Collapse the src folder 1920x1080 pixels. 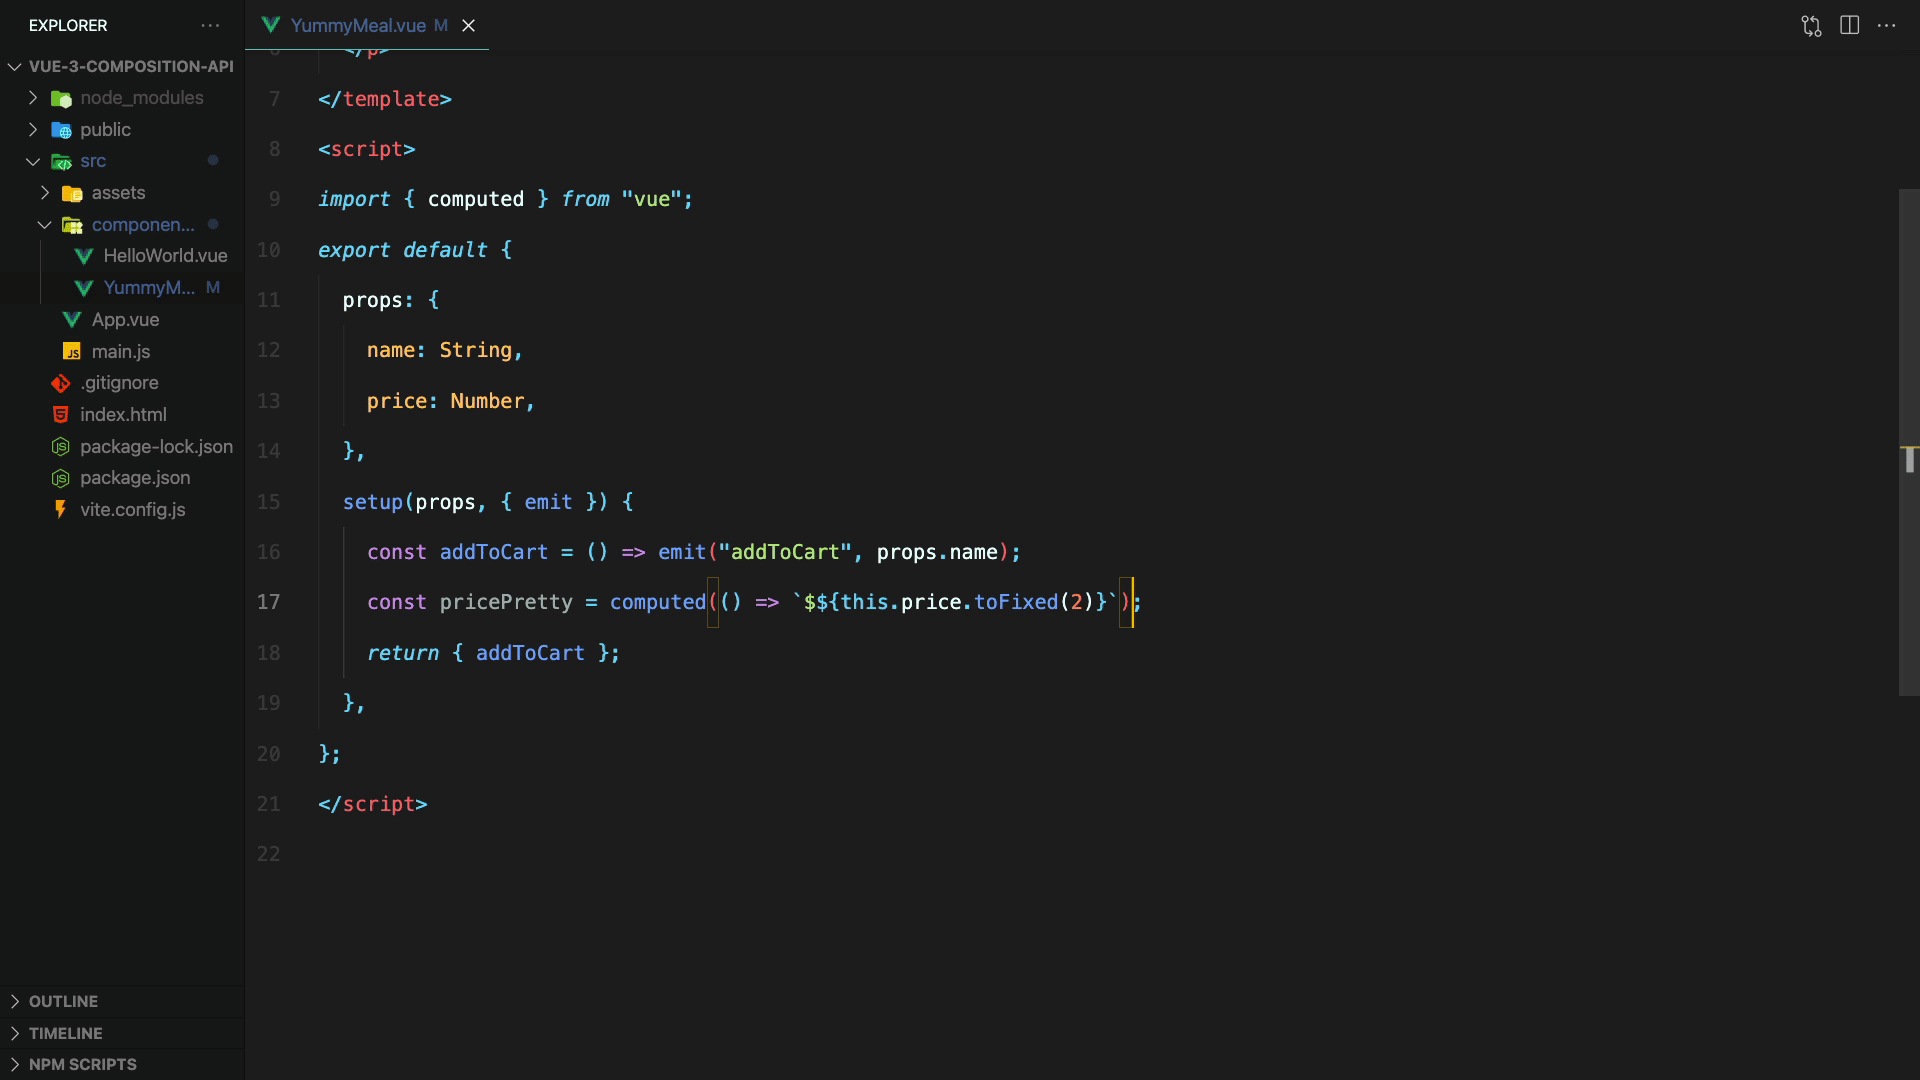pyautogui.click(x=33, y=161)
